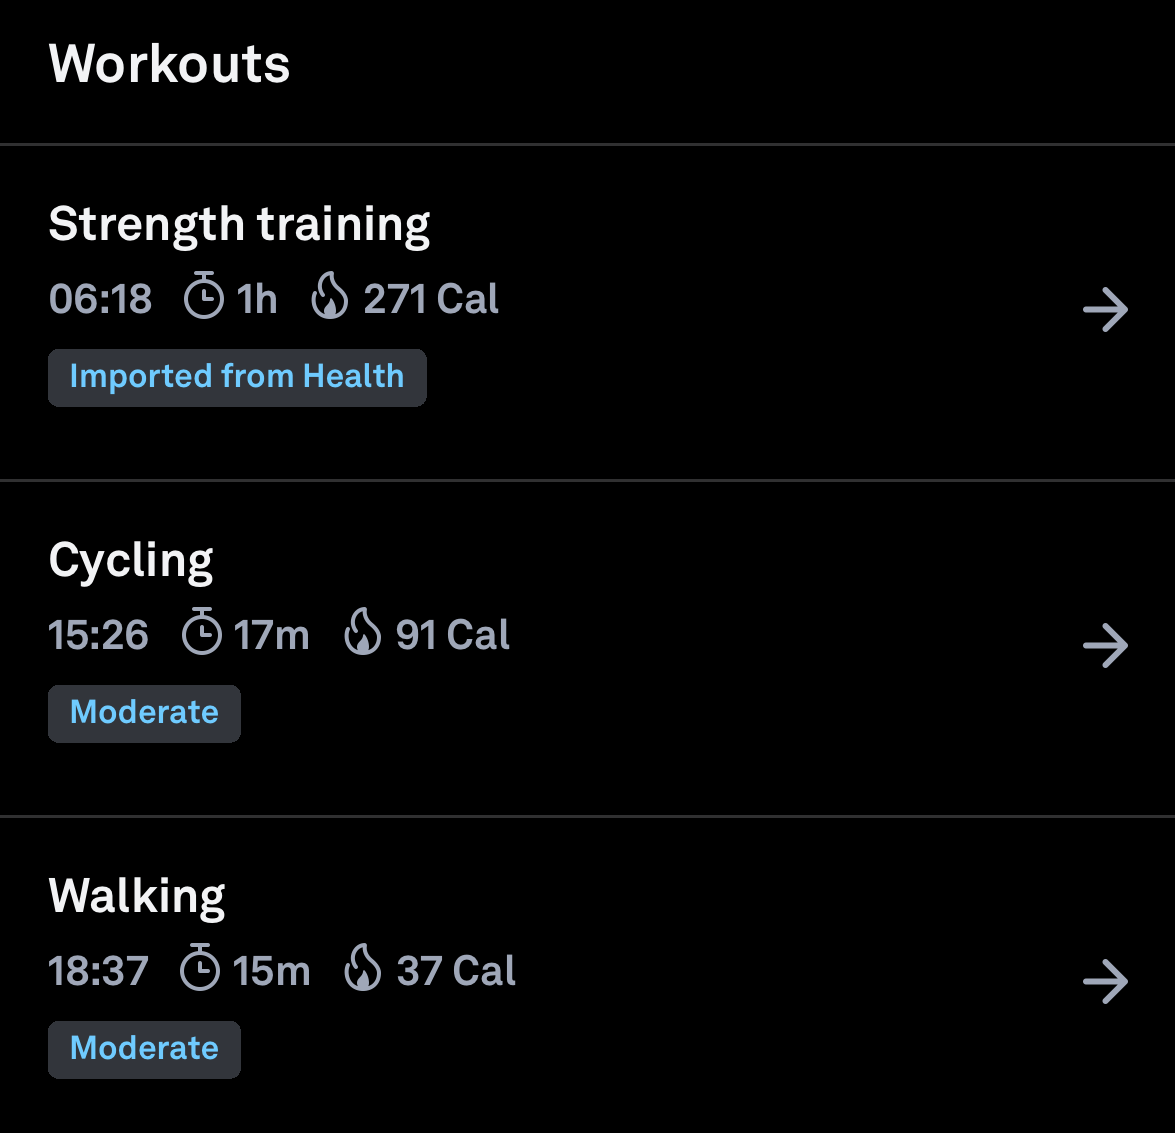Click the flame calorie icon on Cycling

pos(364,633)
